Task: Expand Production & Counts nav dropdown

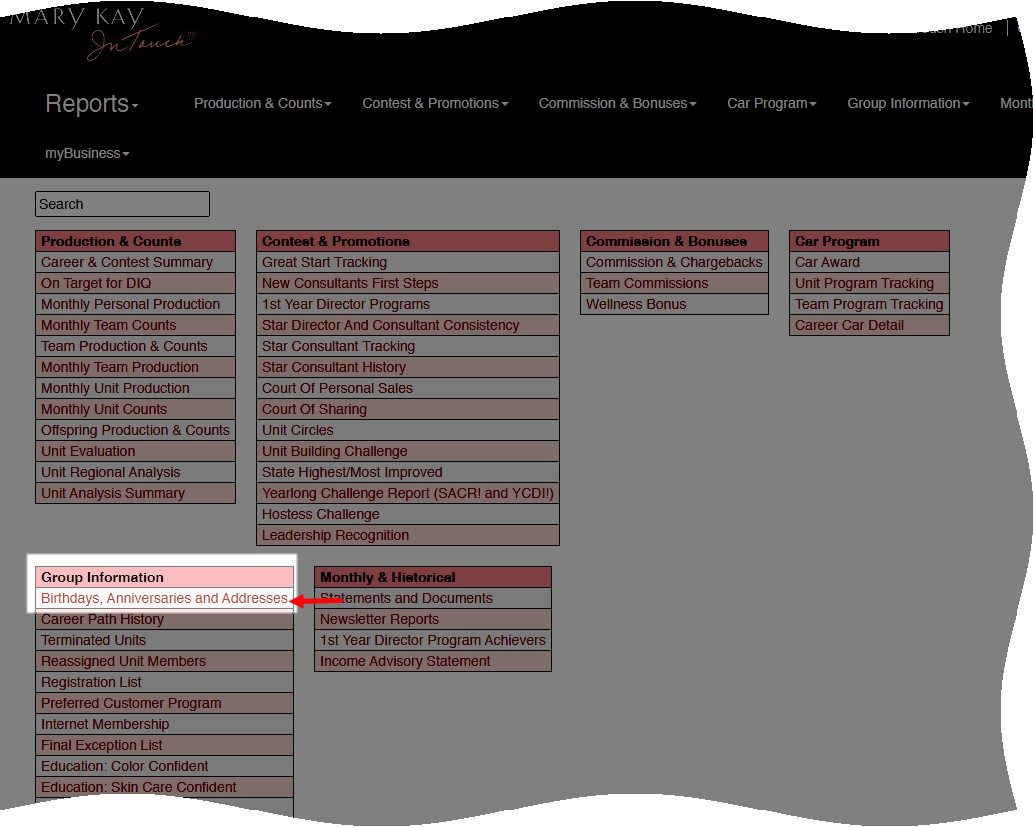Action: point(262,104)
